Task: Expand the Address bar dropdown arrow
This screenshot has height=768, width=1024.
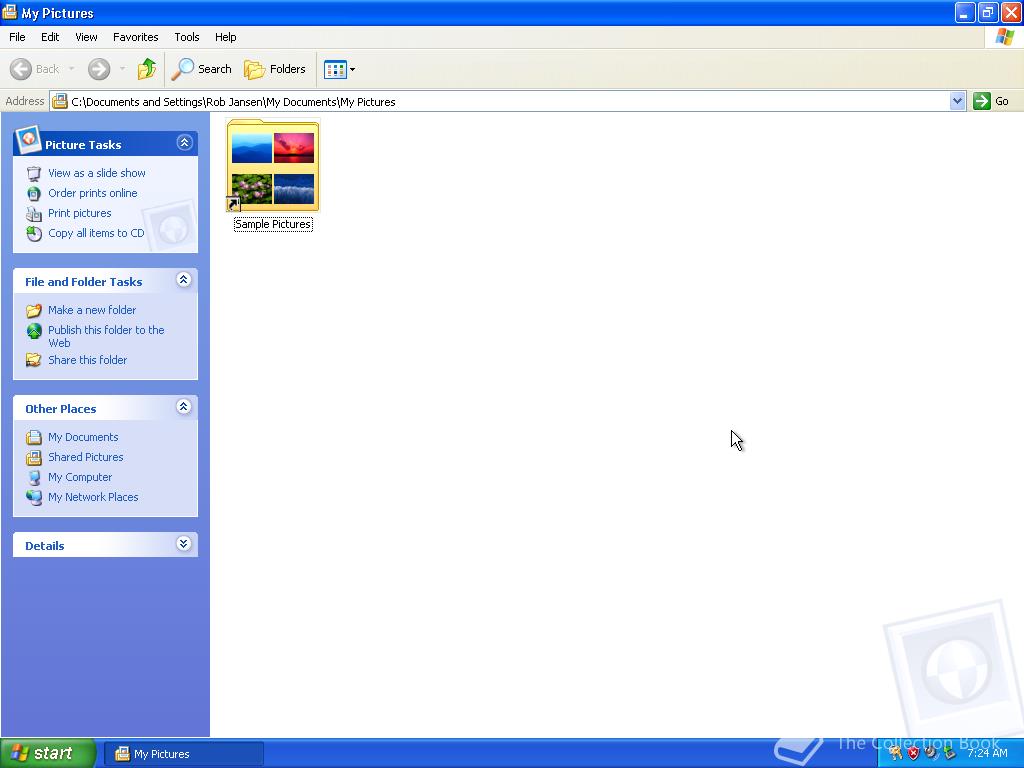Action: pyautogui.click(x=957, y=101)
